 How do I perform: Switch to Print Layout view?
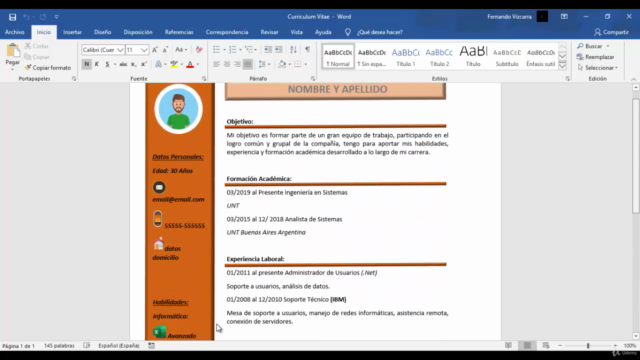(527, 345)
